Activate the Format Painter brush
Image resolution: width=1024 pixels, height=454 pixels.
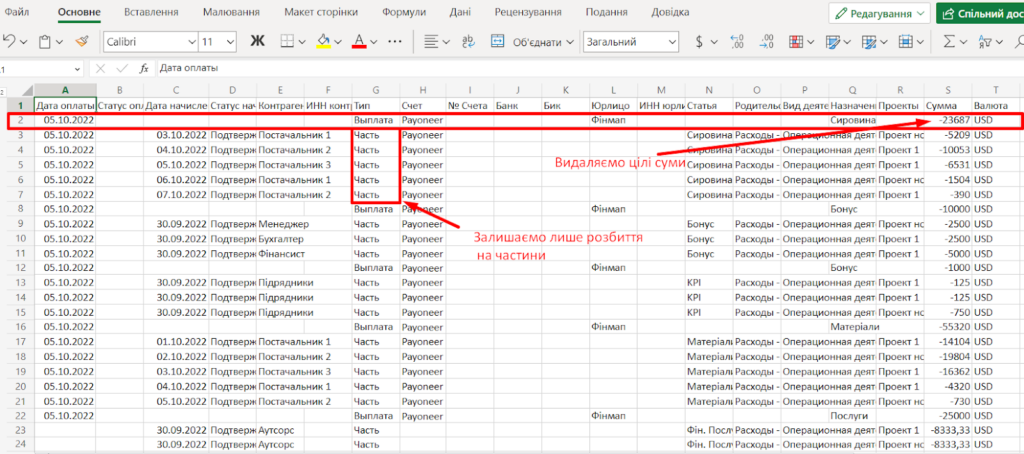coord(82,42)
